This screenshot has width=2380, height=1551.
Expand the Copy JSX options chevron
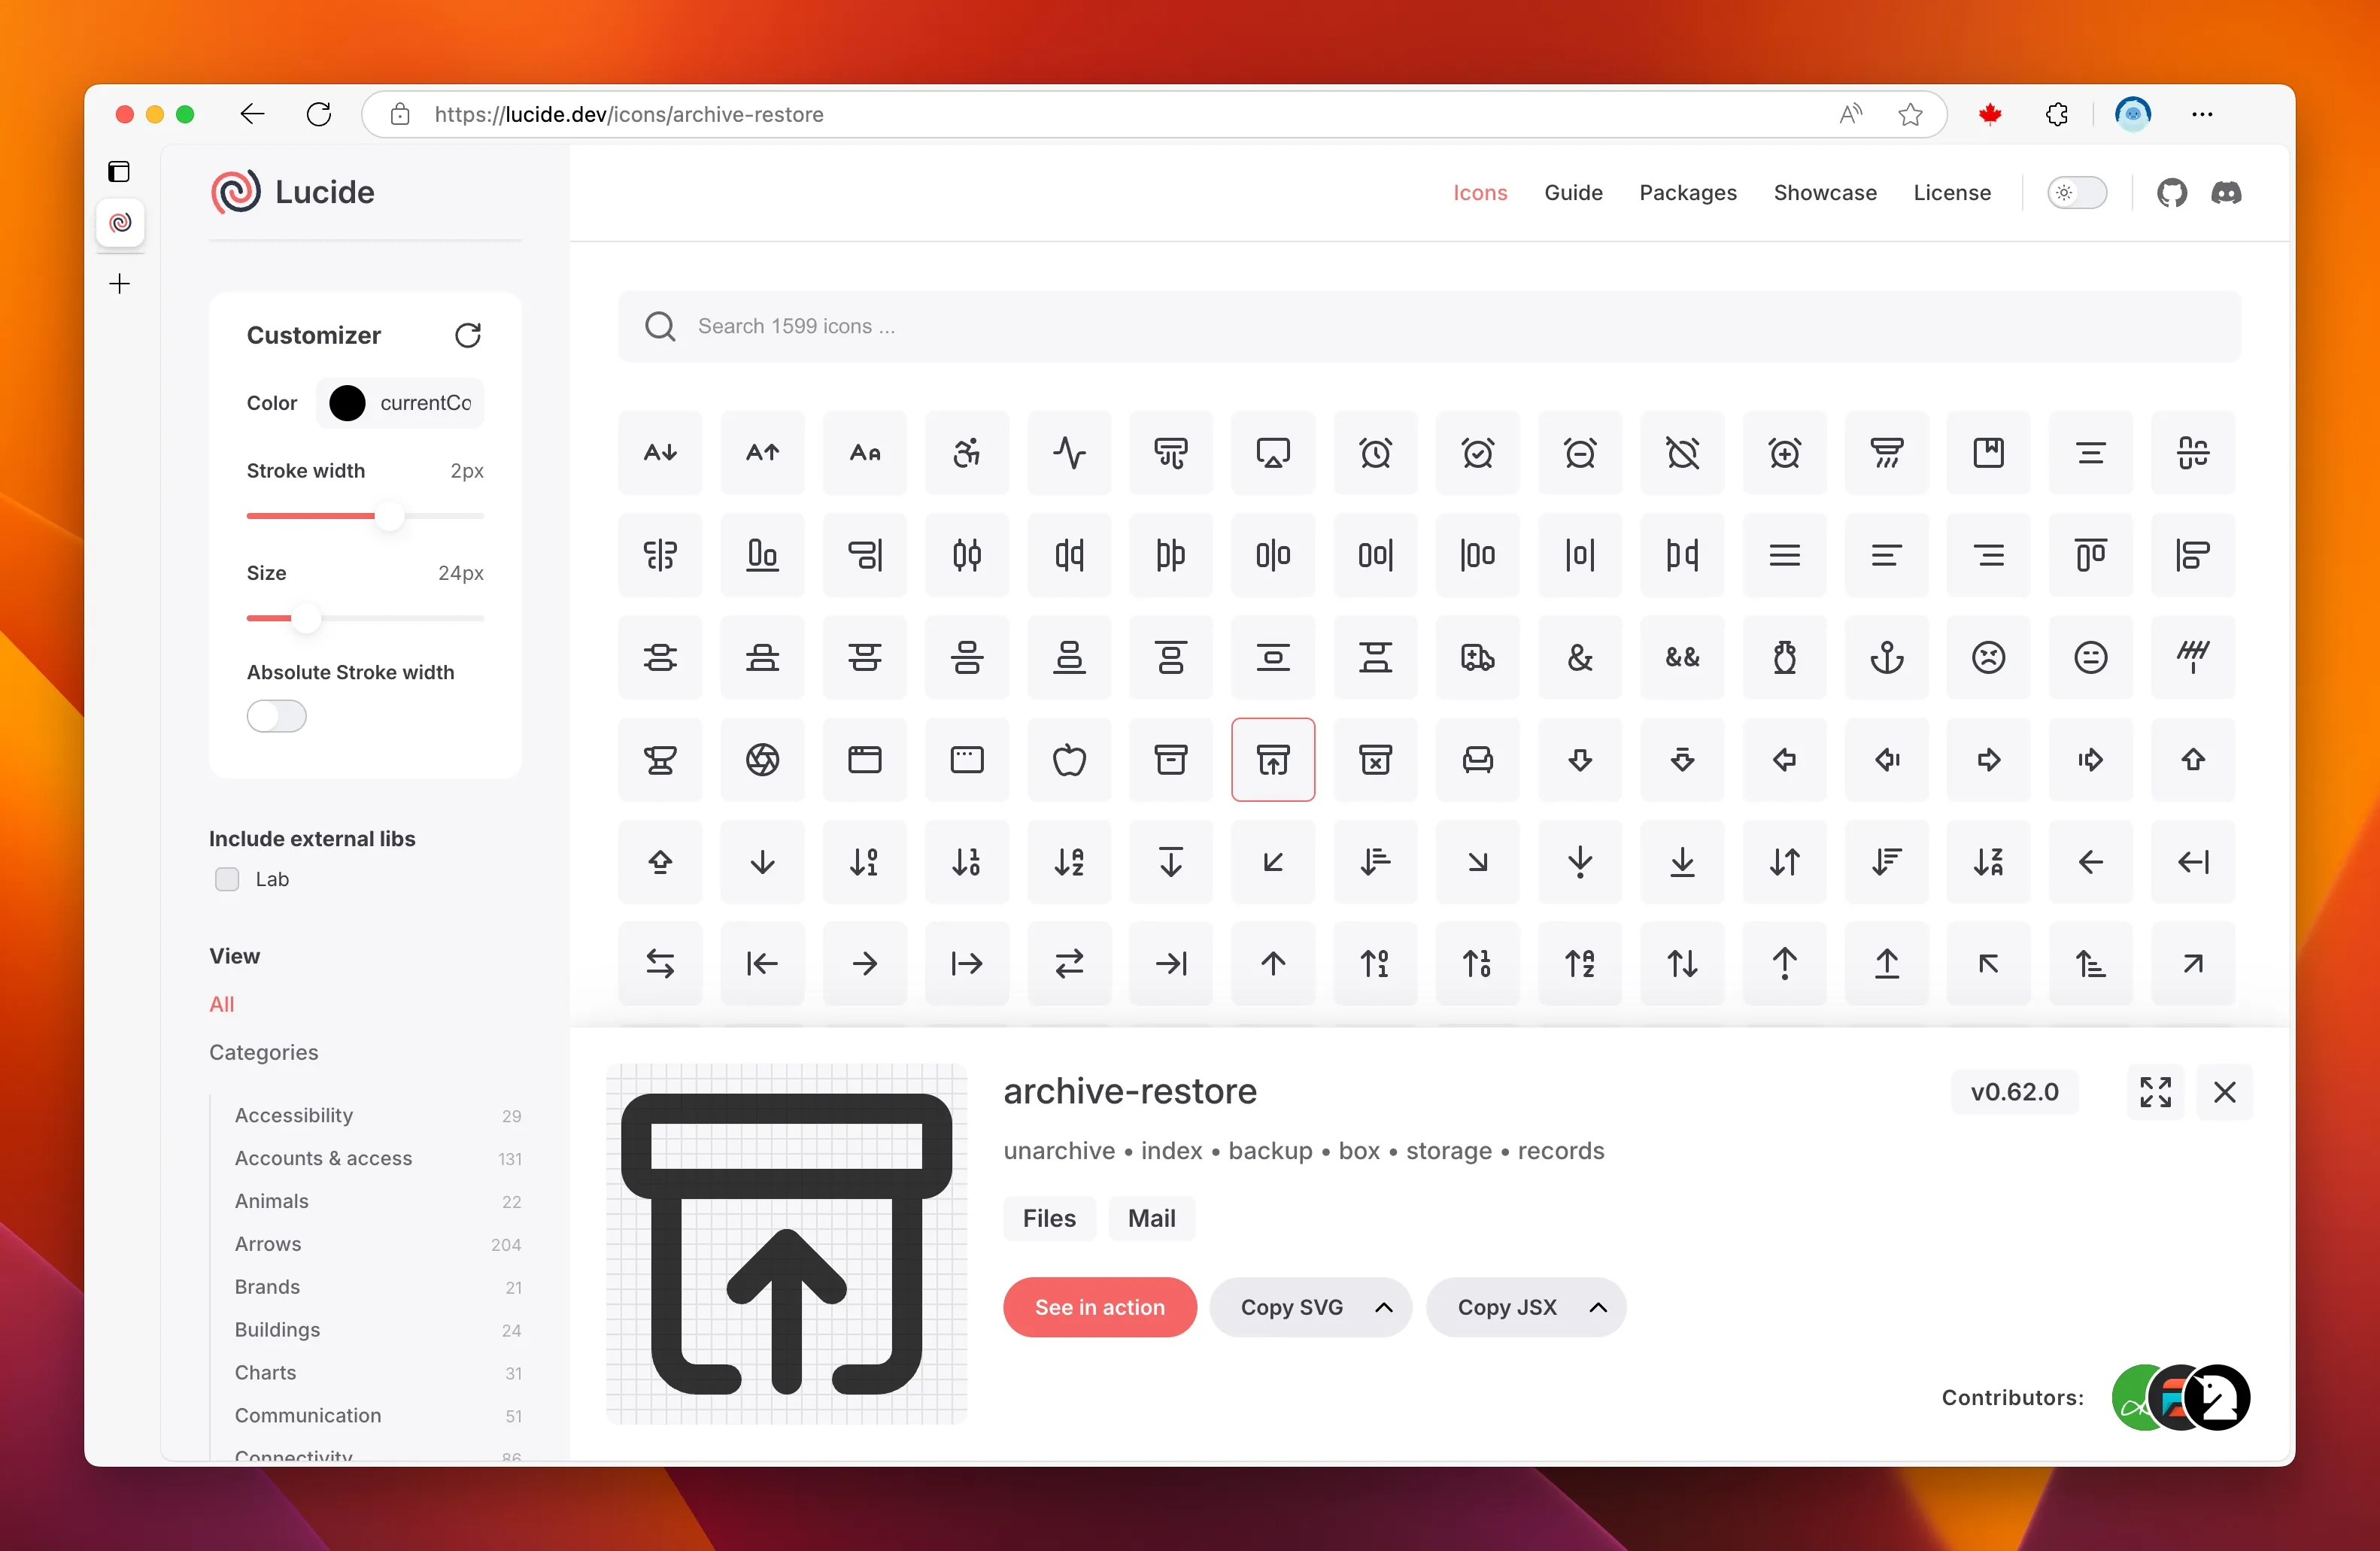click(1598, 1307)
